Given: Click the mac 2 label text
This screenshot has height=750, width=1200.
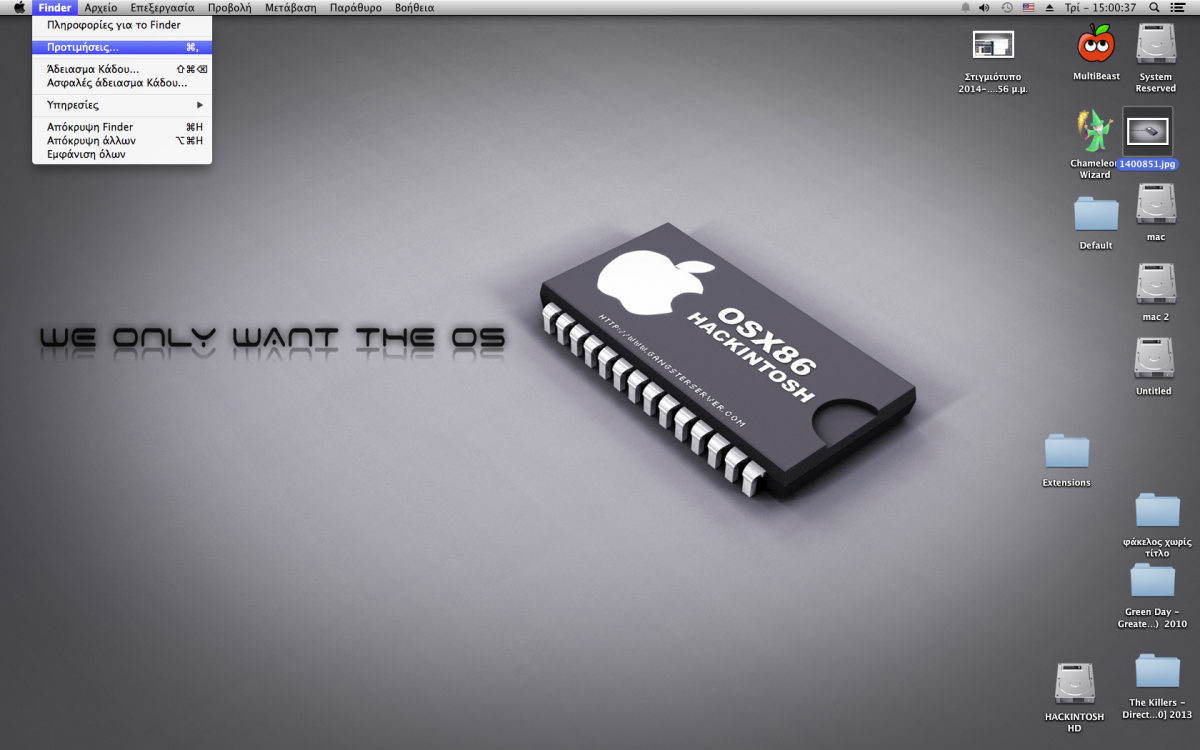Looking at the screenshot, I should pyautogui.click(x=1155, y=316).
